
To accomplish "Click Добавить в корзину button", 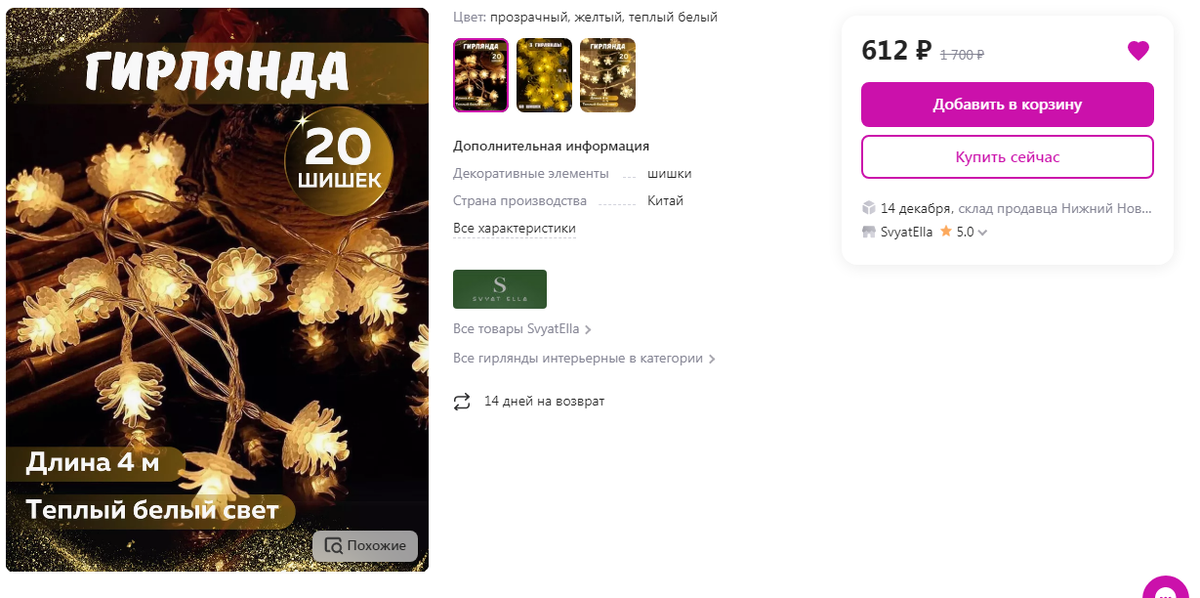I will click(x=1007, y=104).
